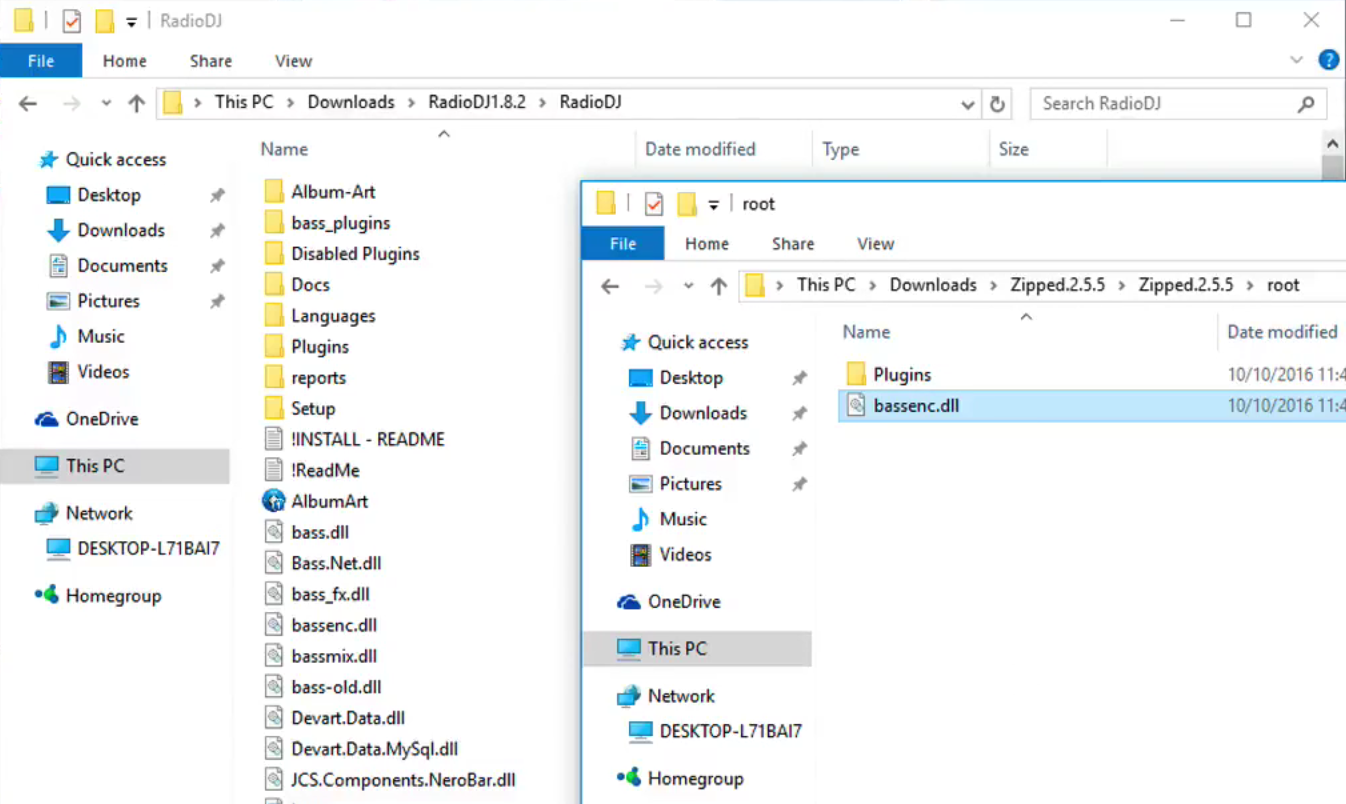Open Help in RadioDJ window
Screen dimensions: 1346x804
1328,60
